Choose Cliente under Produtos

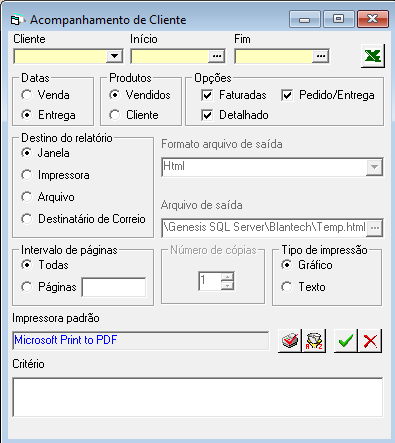[115, 115]
